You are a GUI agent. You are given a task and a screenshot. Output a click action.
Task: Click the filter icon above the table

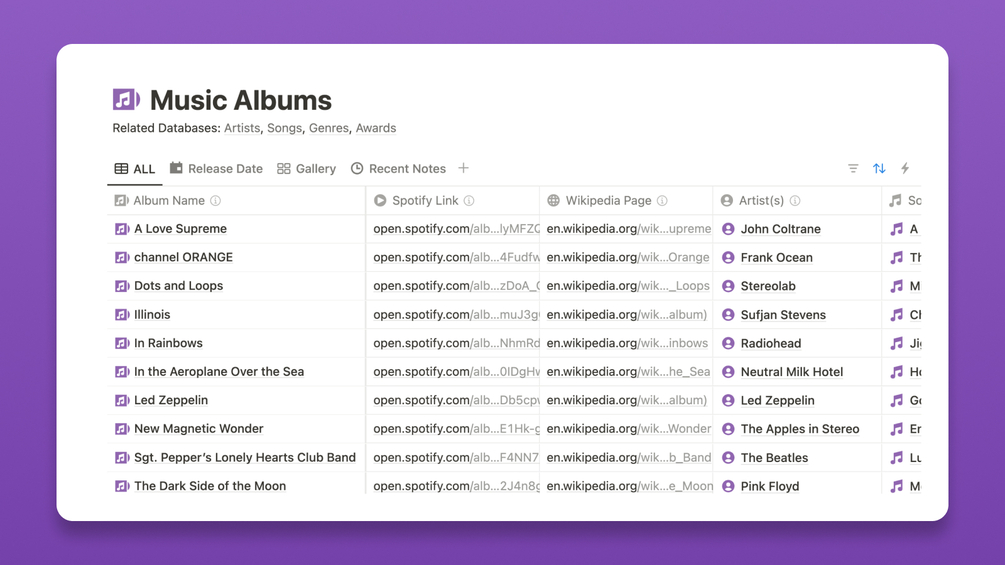(853, 169)
